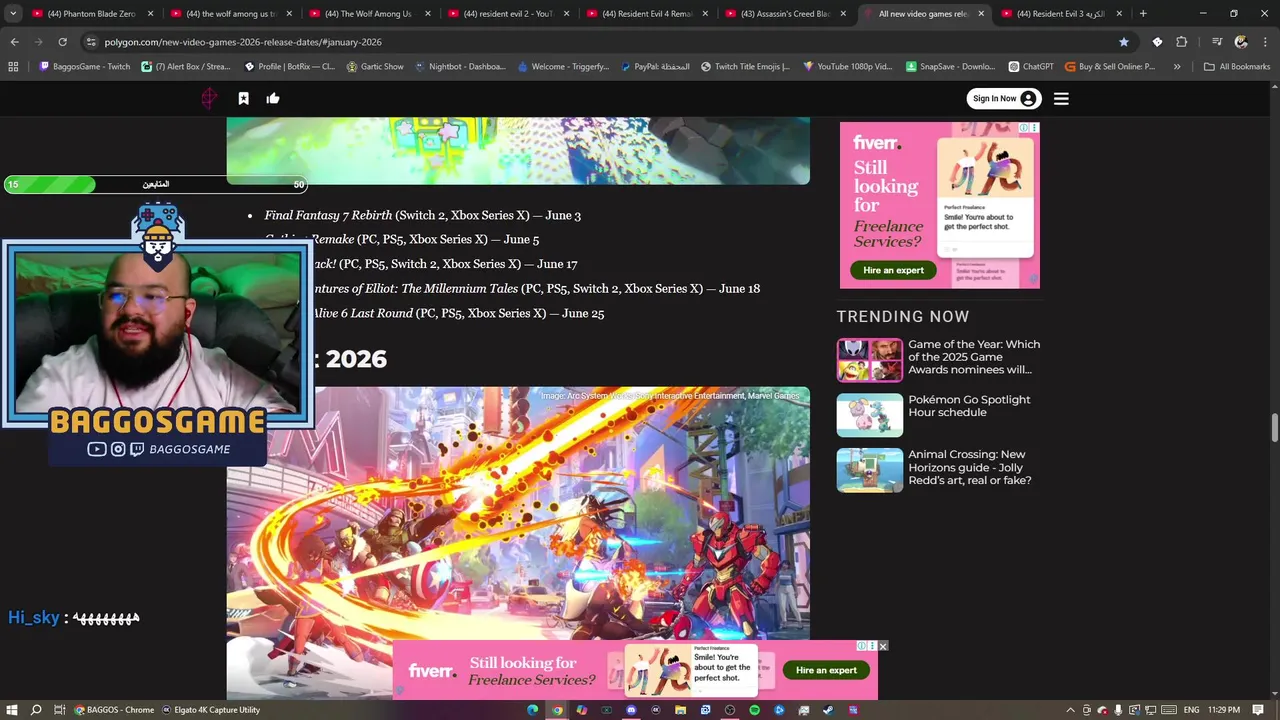Open Chrome media control icon
The image size is (1280, 720).
[x=1217, y=42]
